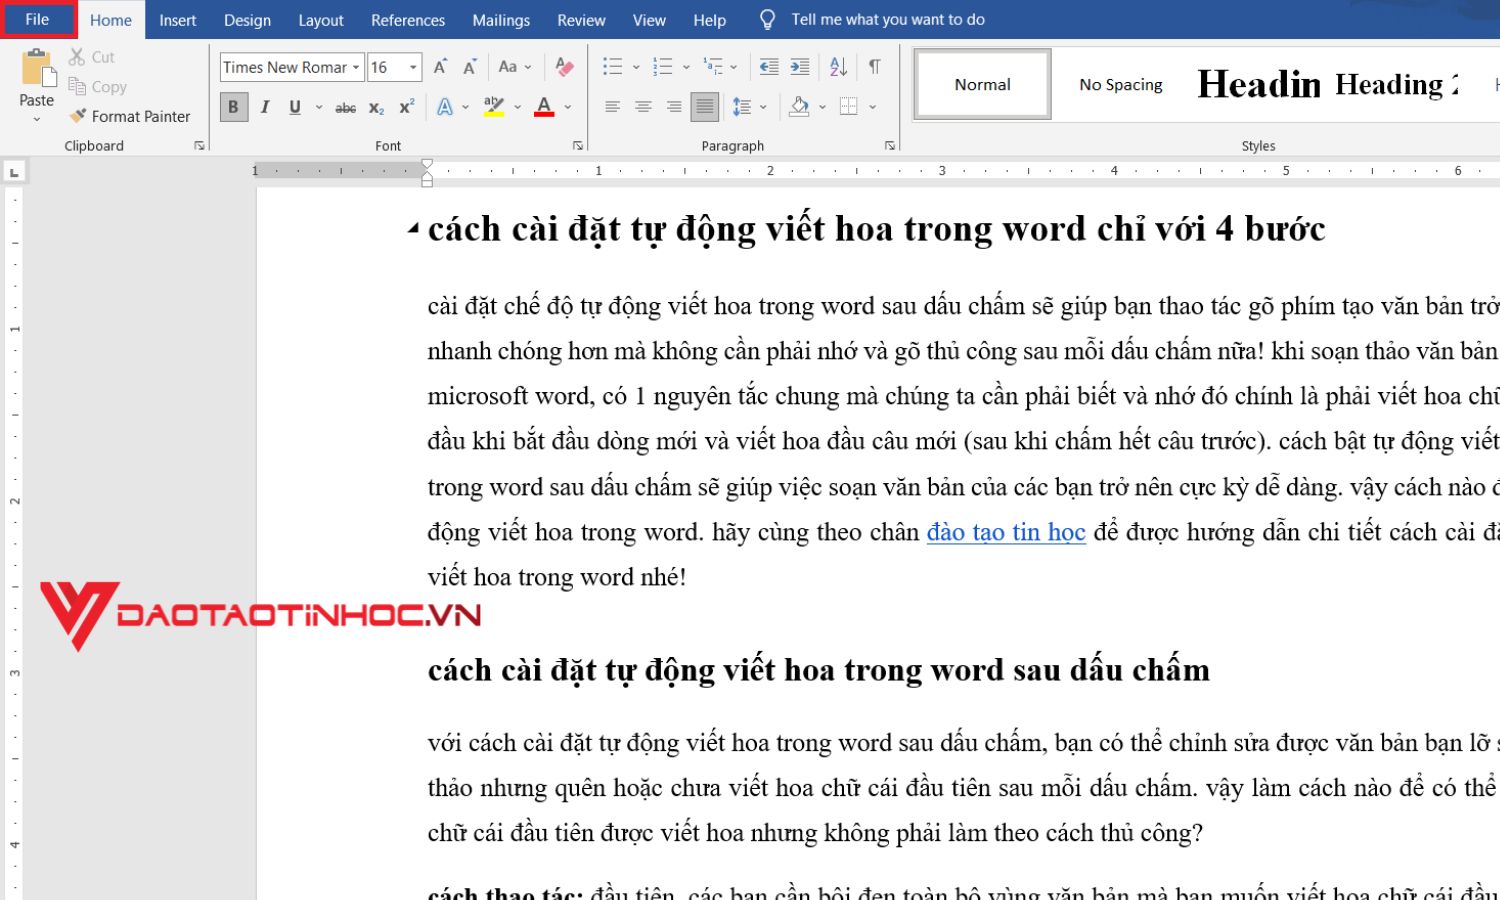
Task: Apply strikethrough to text
Action: point(344,106)
